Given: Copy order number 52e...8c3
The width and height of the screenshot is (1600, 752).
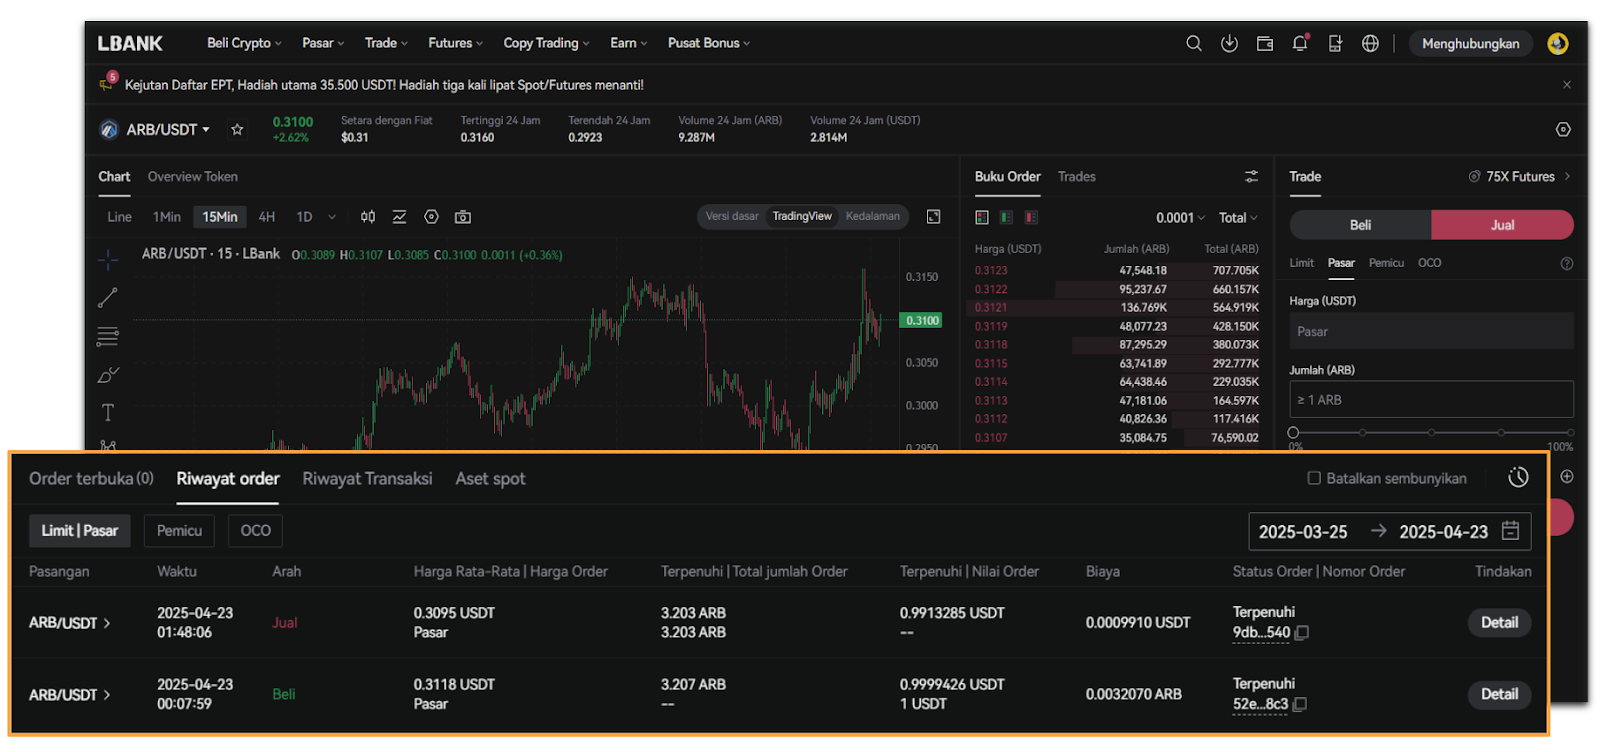Looking at the screenshot, I should 1300,704.
